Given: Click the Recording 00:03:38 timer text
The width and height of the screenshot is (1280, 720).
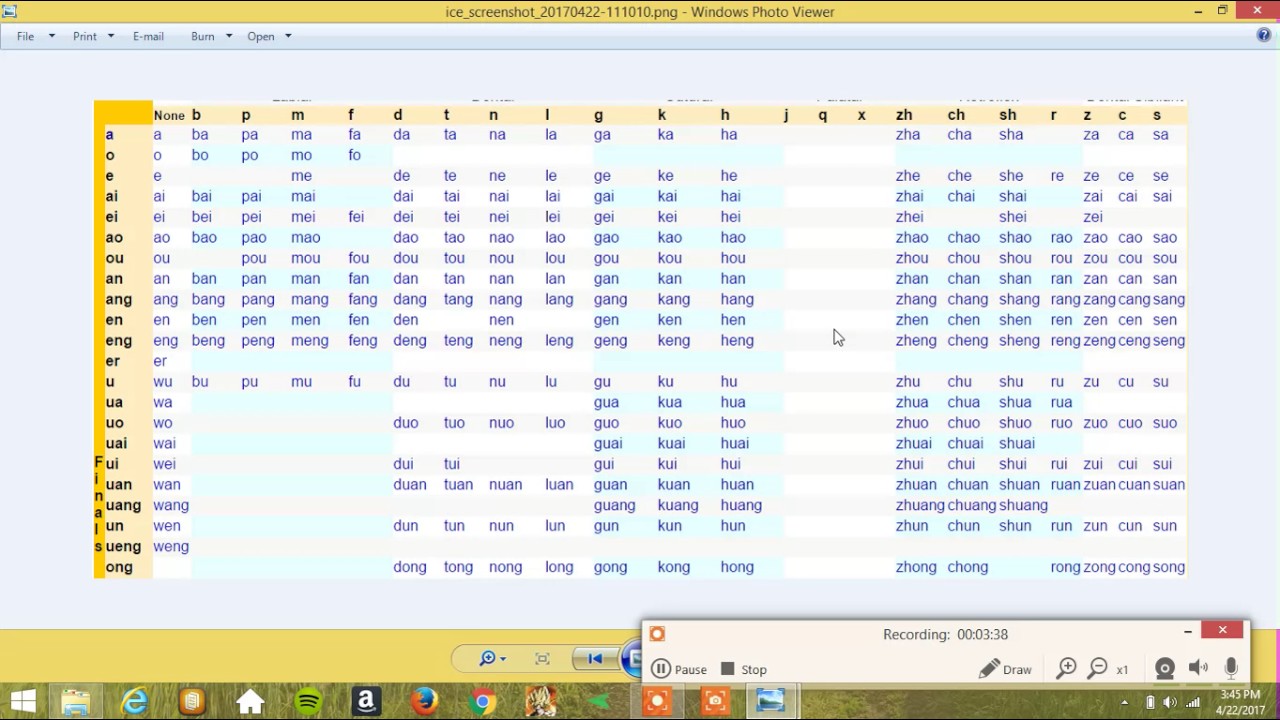Looking at the screenshot, I should 945,634.
